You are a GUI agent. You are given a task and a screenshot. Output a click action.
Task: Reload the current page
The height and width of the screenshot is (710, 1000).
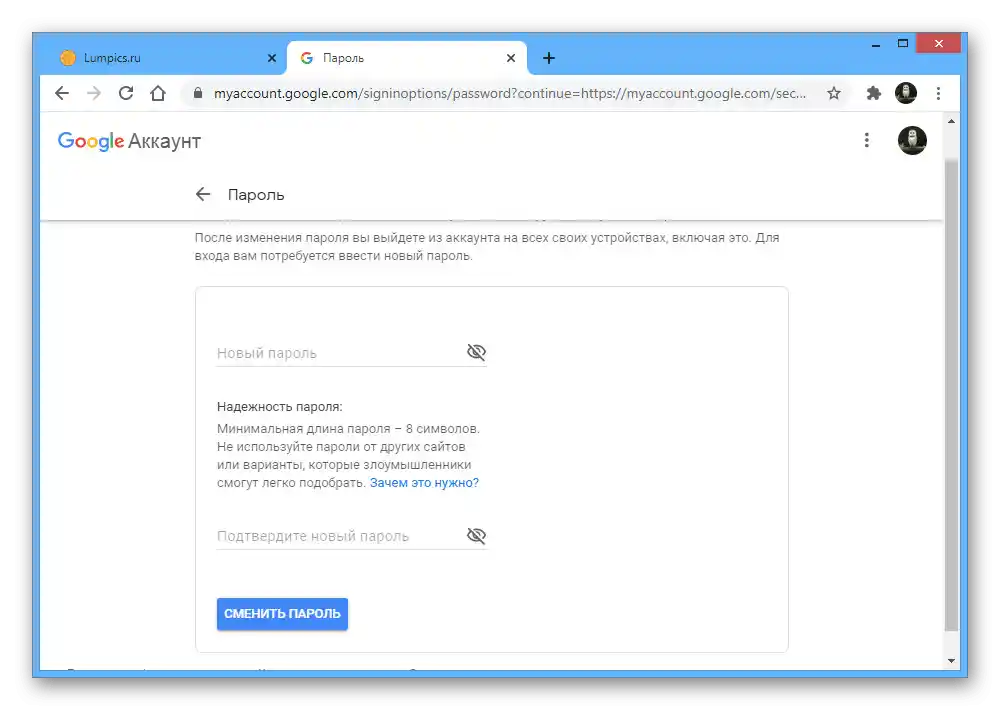click(126, 93)
